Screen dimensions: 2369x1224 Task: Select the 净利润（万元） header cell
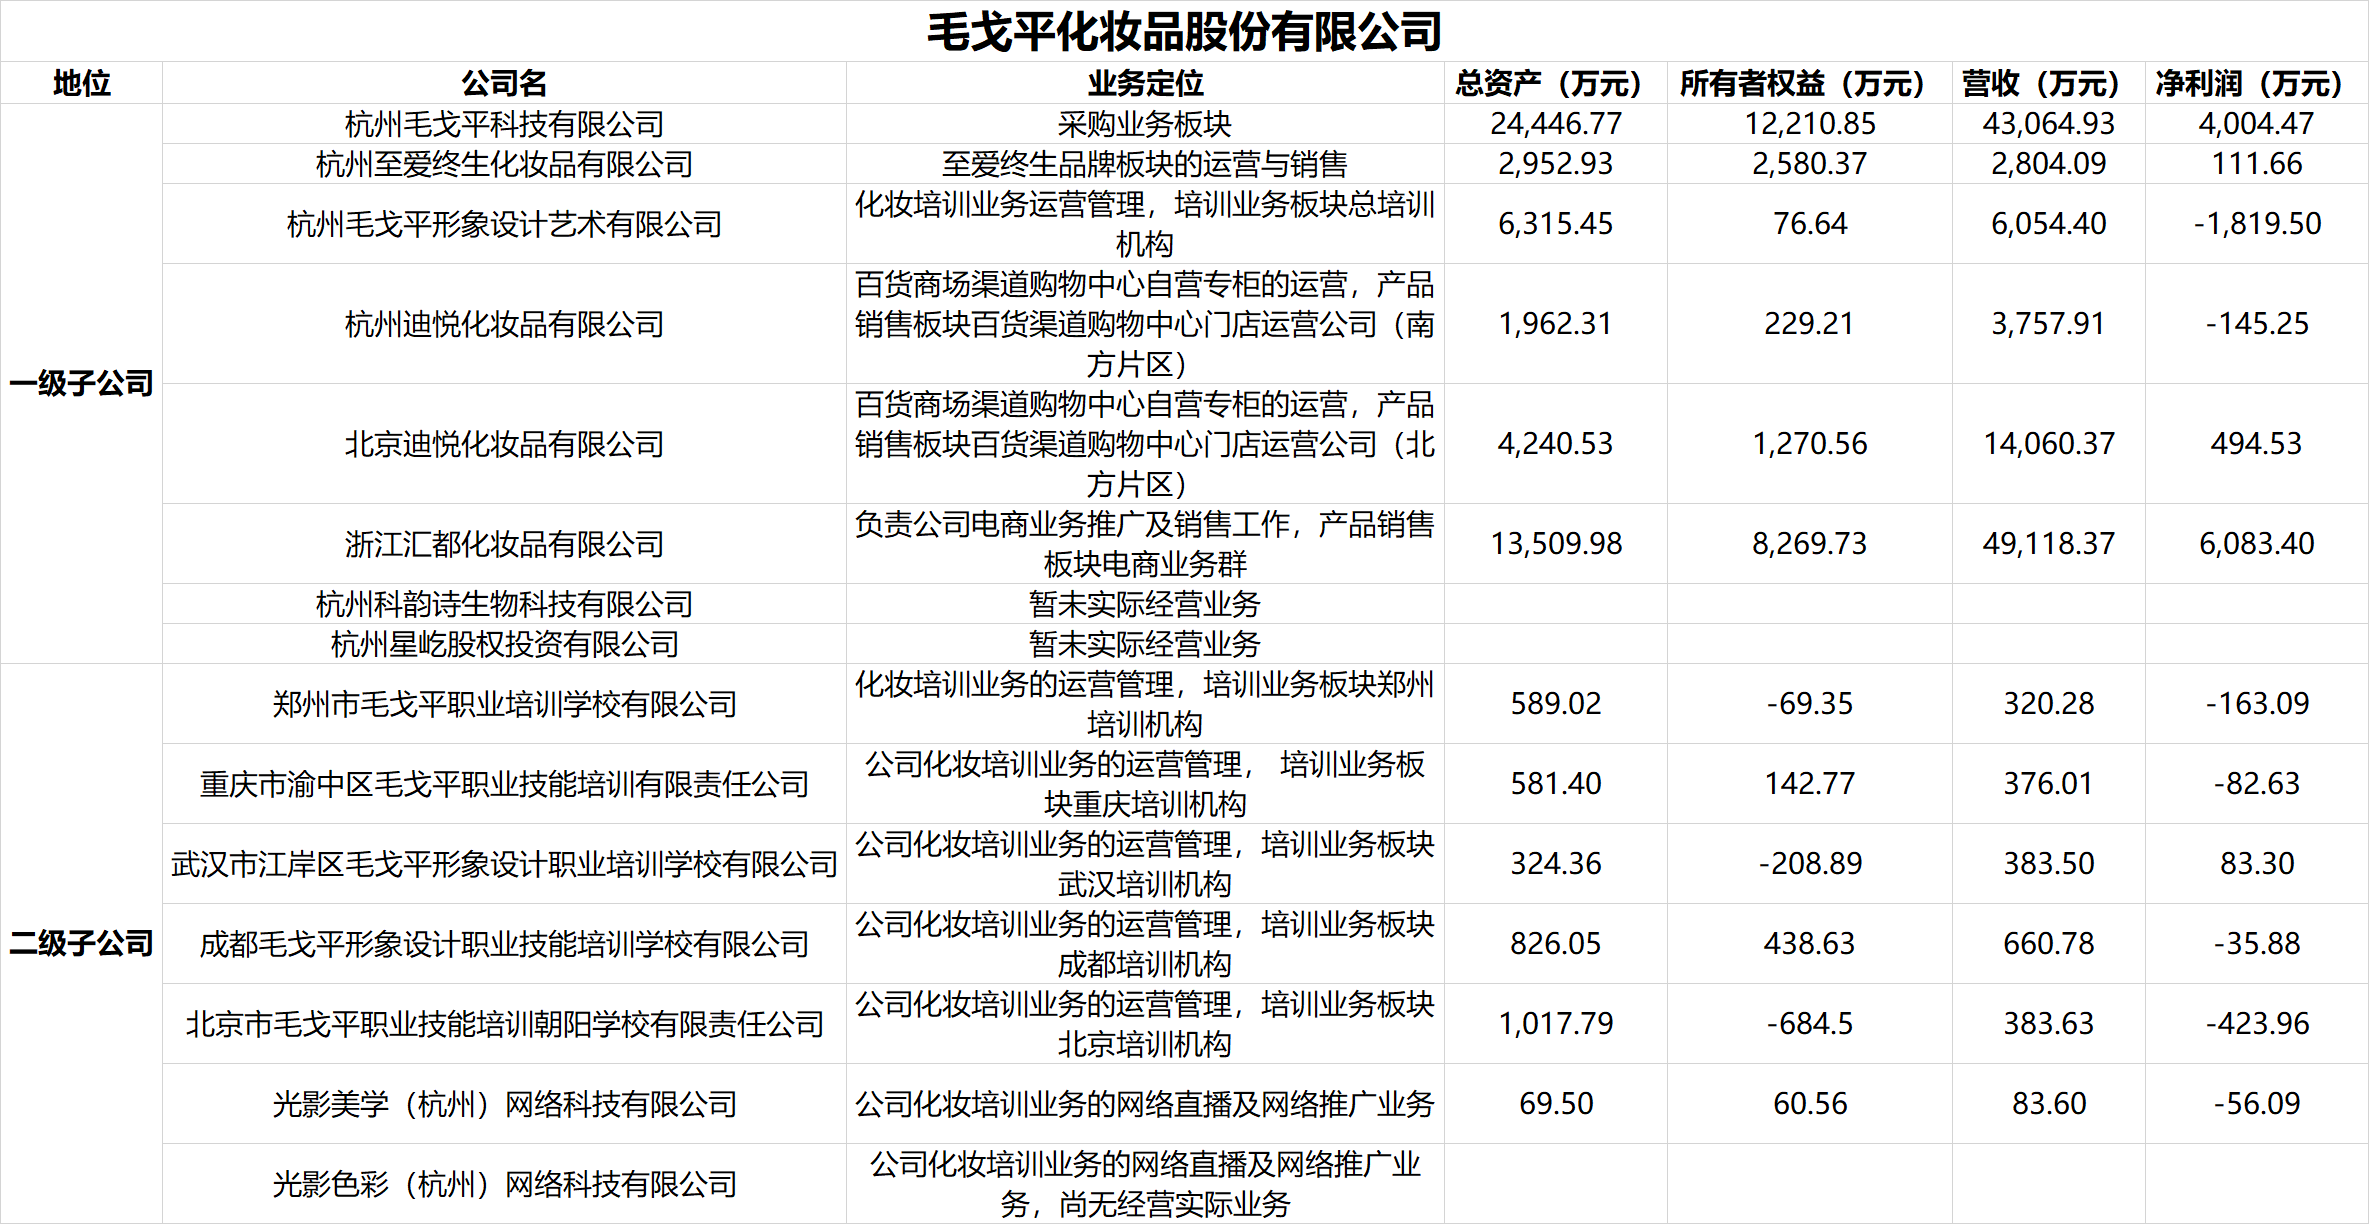pos(2256,83)
